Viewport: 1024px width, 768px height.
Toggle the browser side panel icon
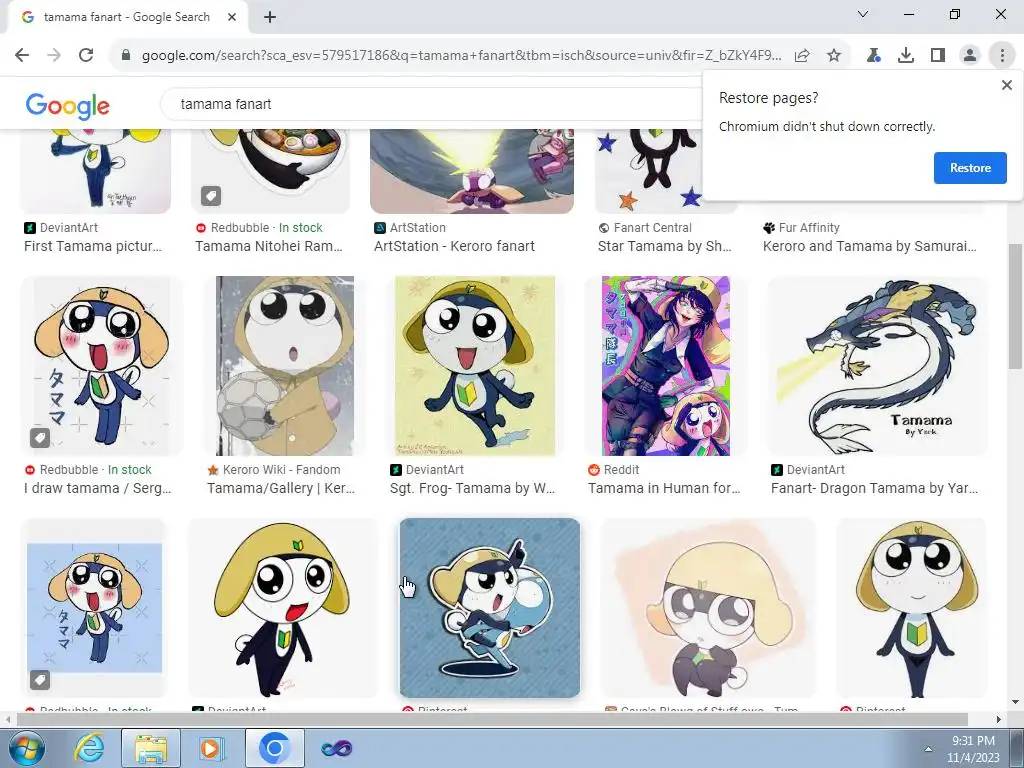pyautogui.click(x=938, y=56)
